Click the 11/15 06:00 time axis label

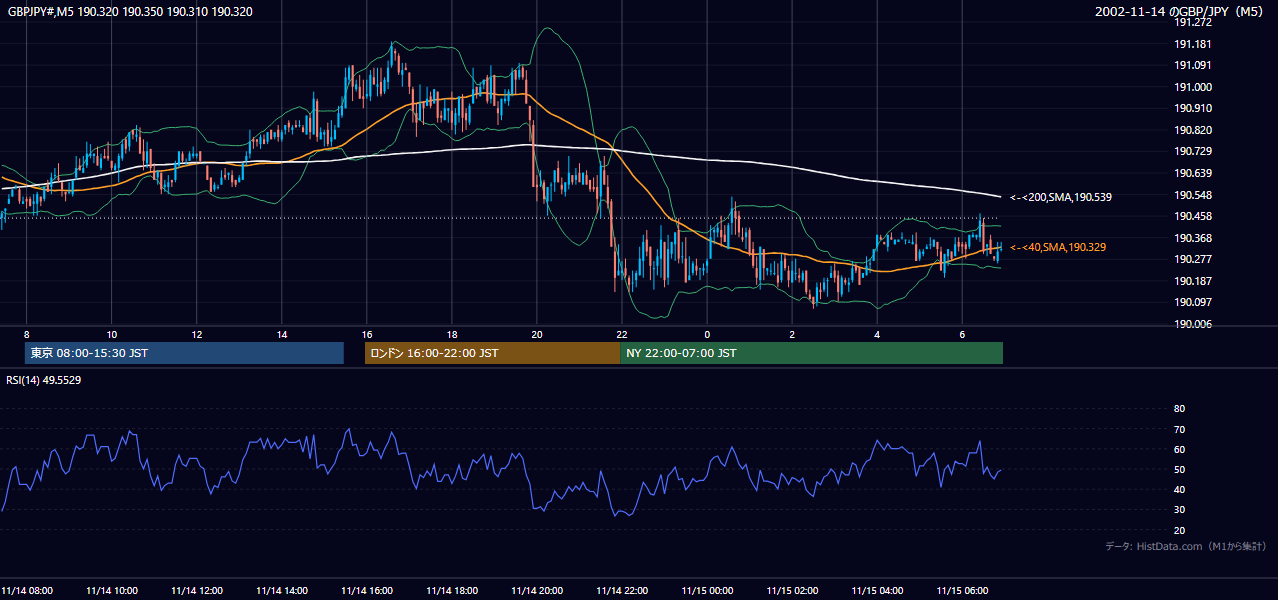(x=962, y=590)
